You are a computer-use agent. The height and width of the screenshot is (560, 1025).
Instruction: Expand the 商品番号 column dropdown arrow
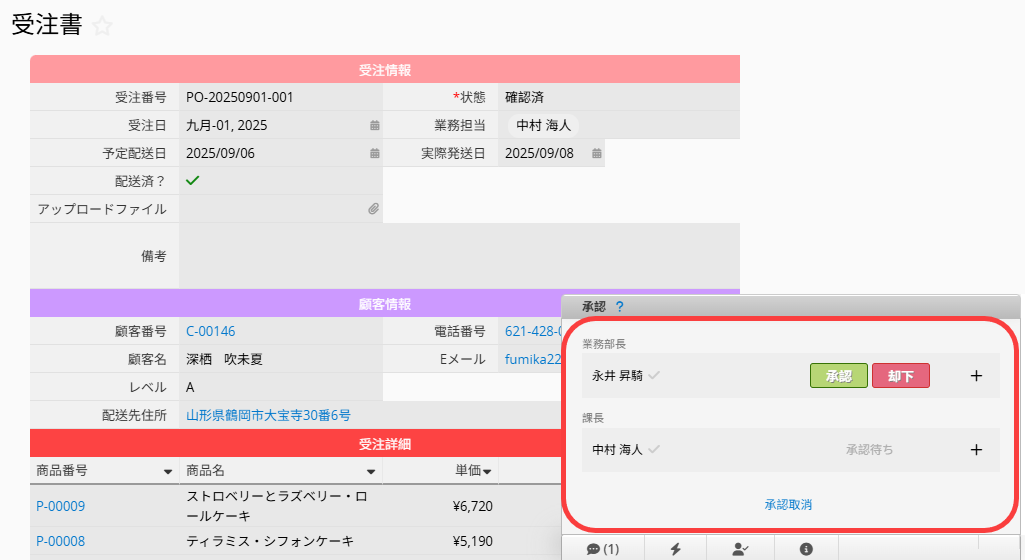point(168,471)
